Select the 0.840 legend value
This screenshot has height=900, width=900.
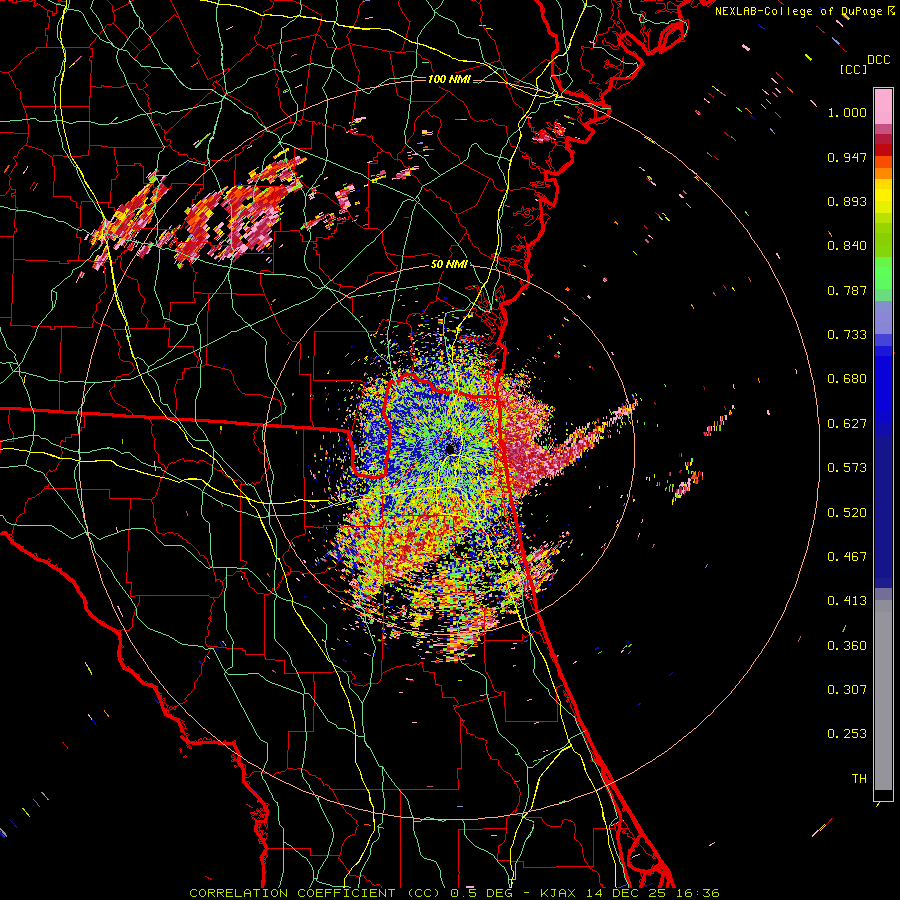click(847, 246)
